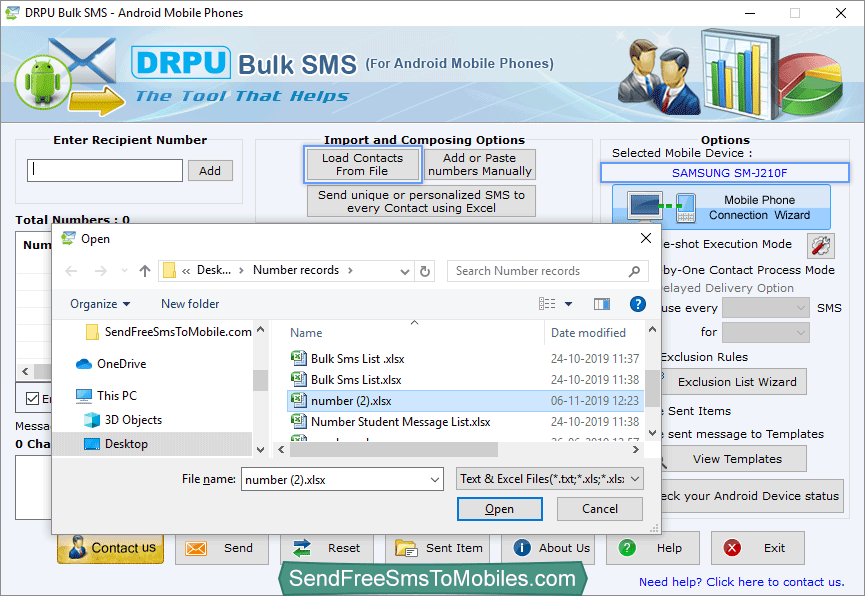This screenshot has width=865, height=596.
Task: Select 3D Objects in the navigation pane
Action: coord(122,420)
